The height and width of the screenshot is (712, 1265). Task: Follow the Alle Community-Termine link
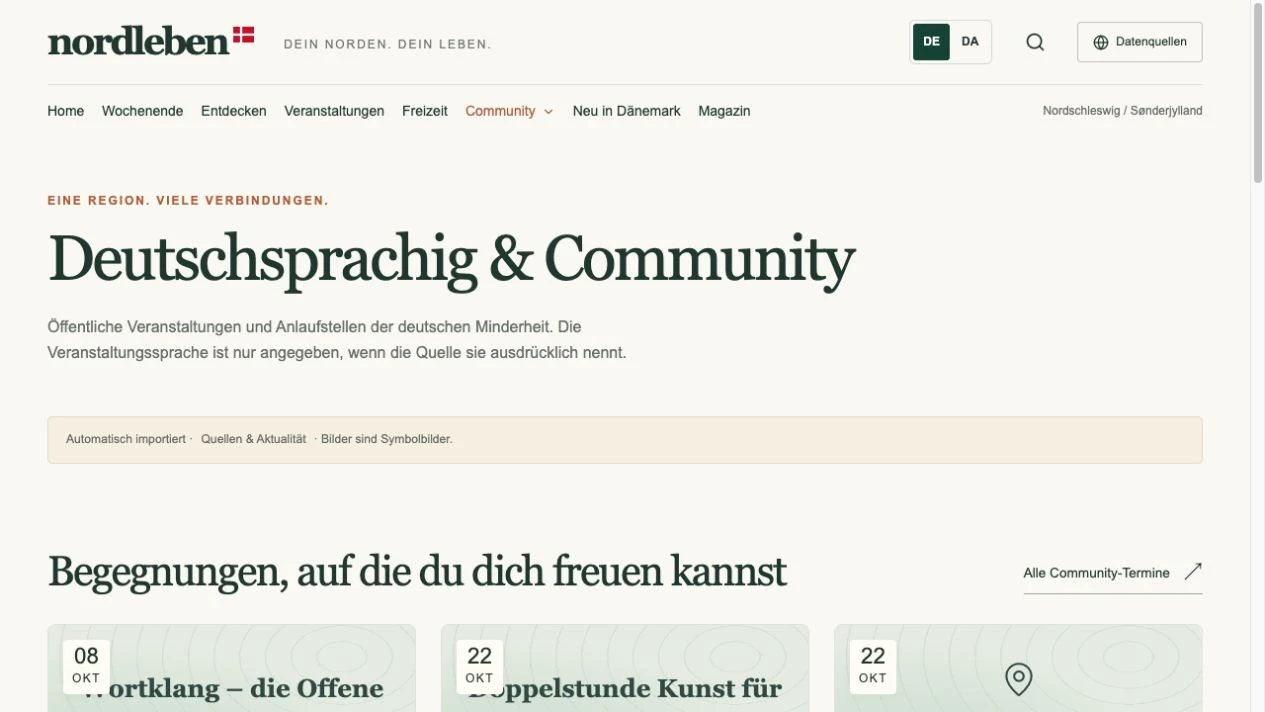tap(1096, 573)
